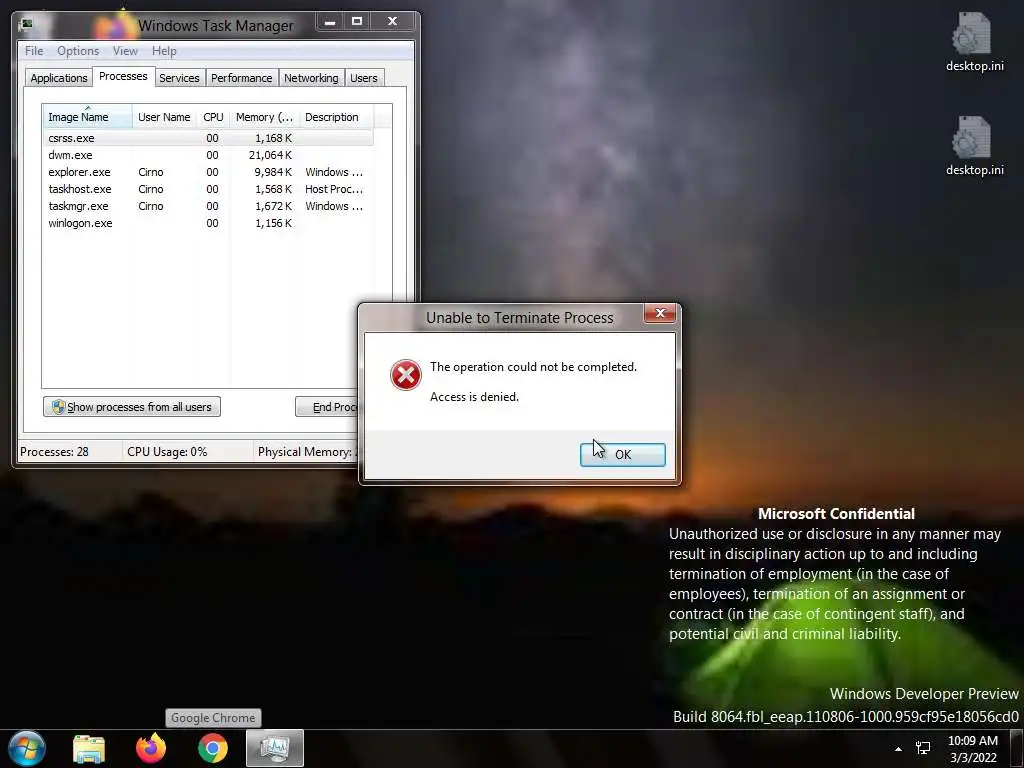Click 9,984 K memory value
Image resolution: width=1024 pixels, height=768 pixels.
272,172
